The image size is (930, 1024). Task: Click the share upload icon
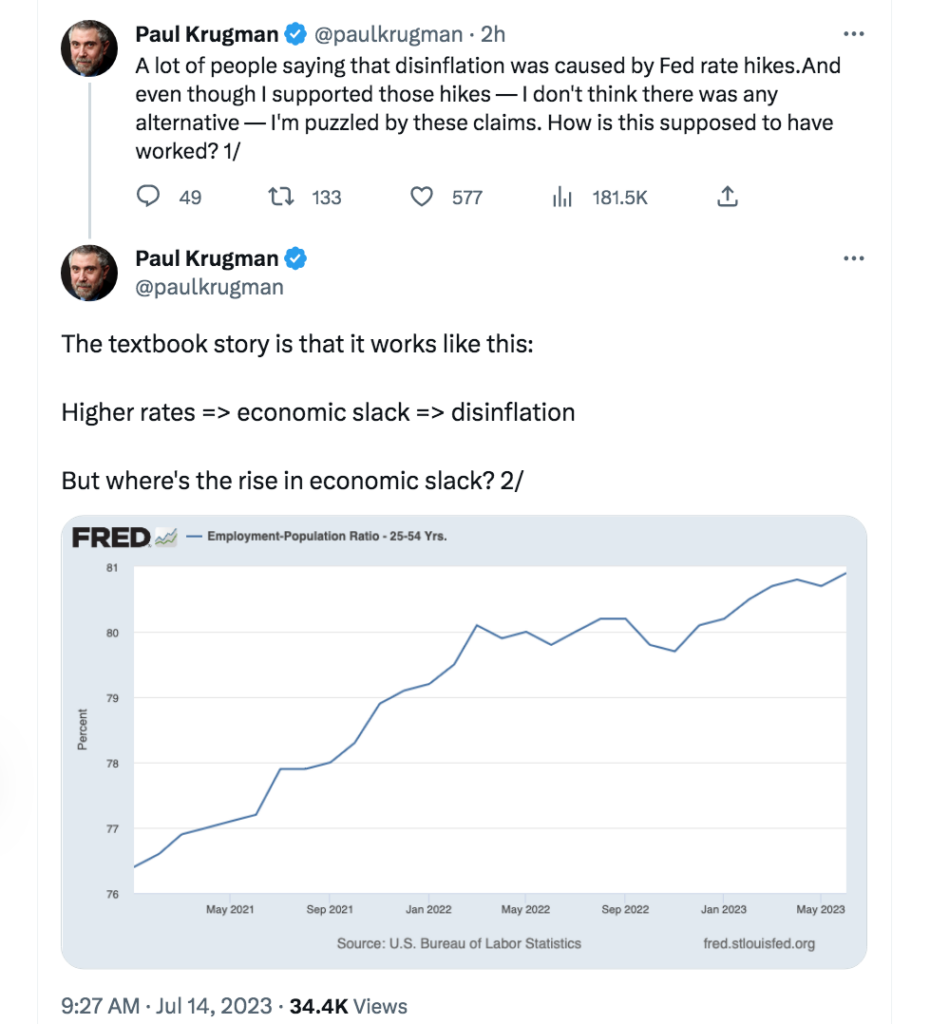click(727, 196)
